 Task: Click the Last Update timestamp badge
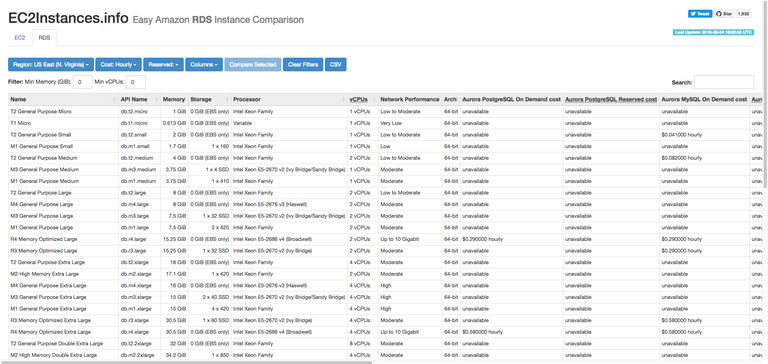point(714,32)
